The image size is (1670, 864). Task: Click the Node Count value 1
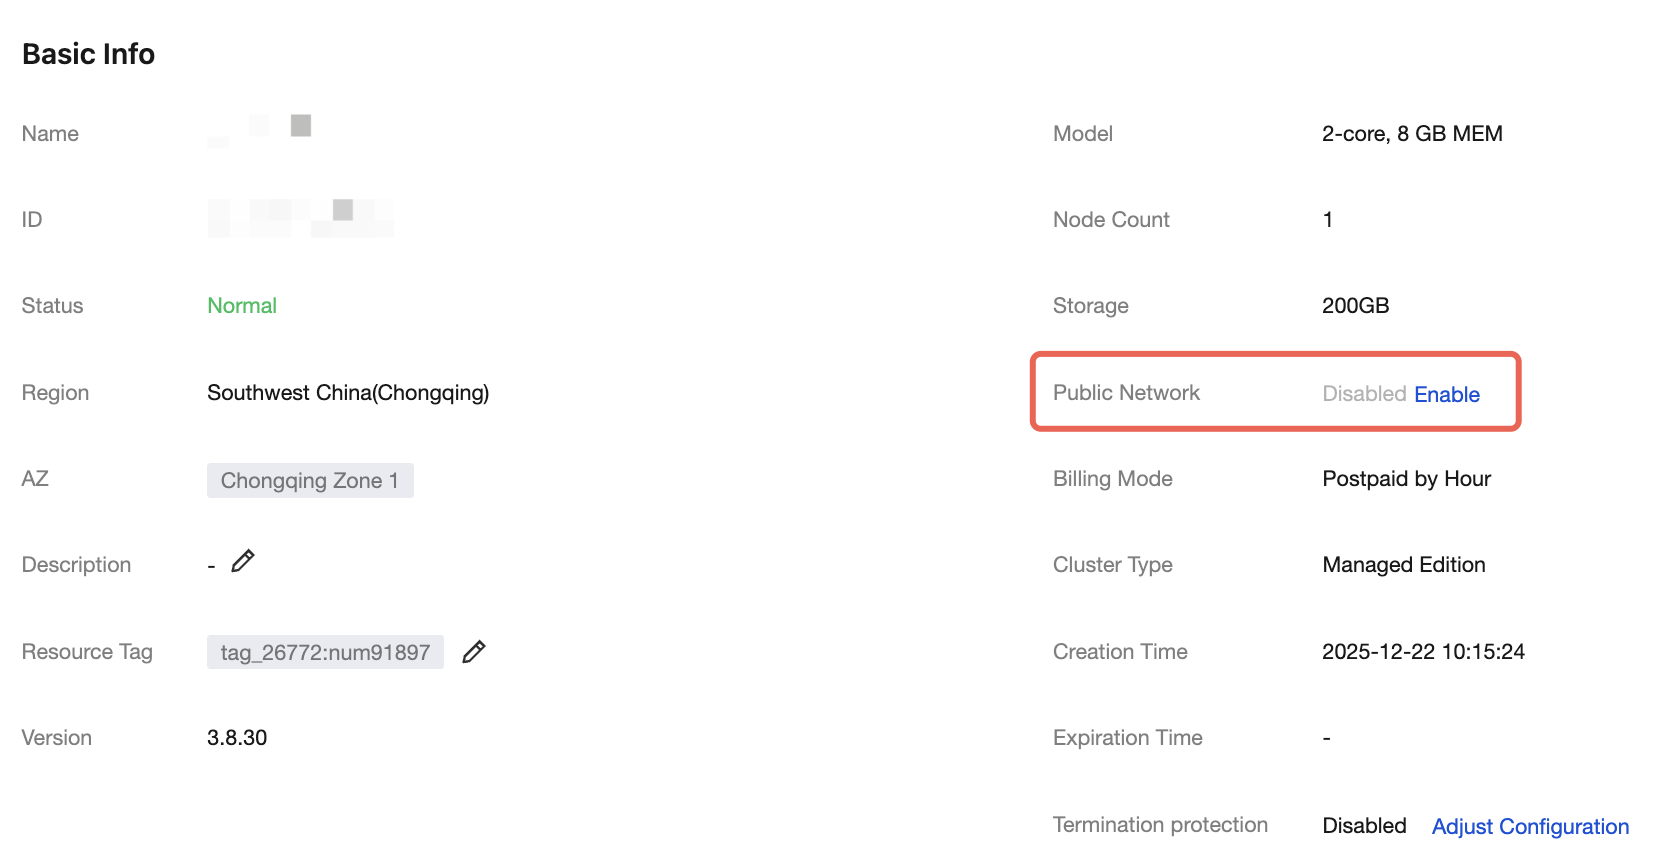(1327, 220)
